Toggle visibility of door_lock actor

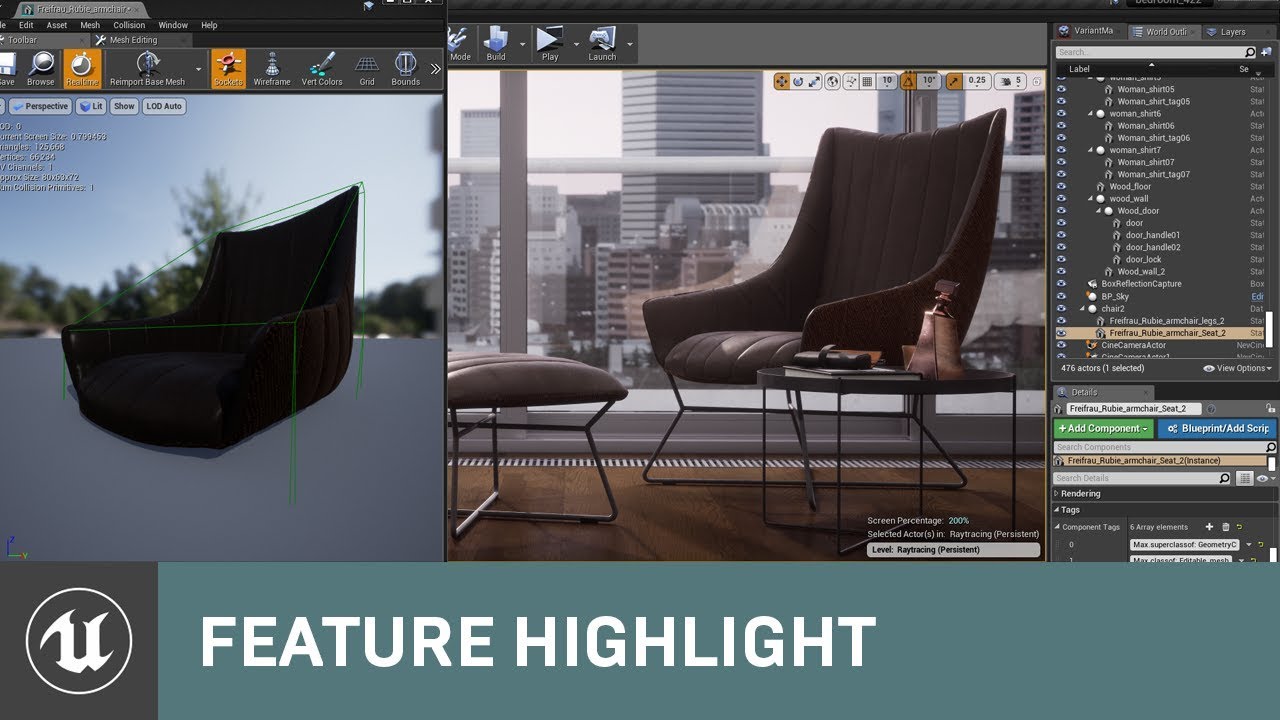pyautogui.click(x=1062, y=259)
